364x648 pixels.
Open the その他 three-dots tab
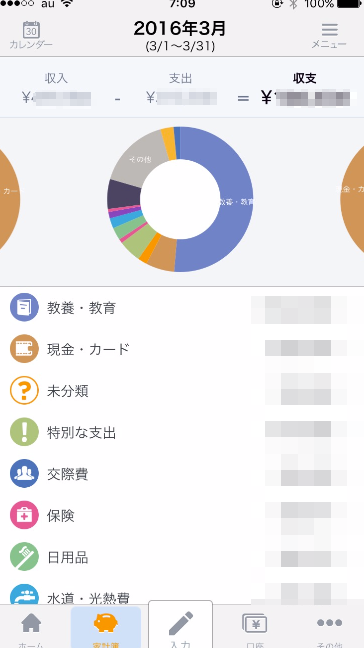pos(329,627)
